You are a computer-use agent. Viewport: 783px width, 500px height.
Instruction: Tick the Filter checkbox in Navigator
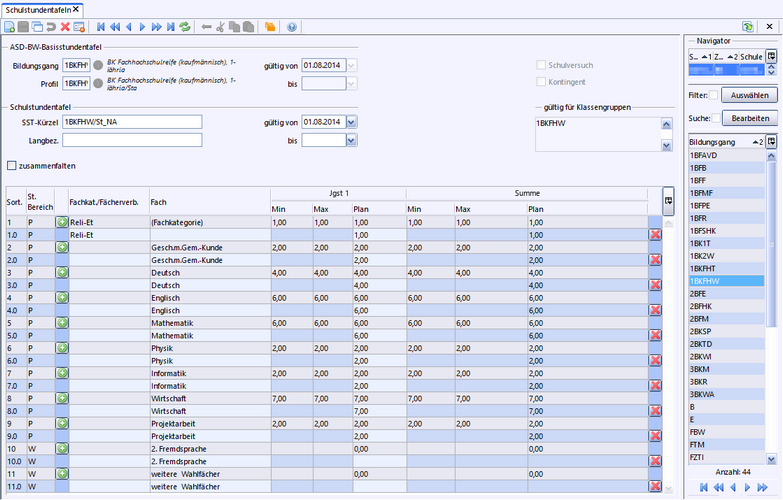tap(713, 95)
